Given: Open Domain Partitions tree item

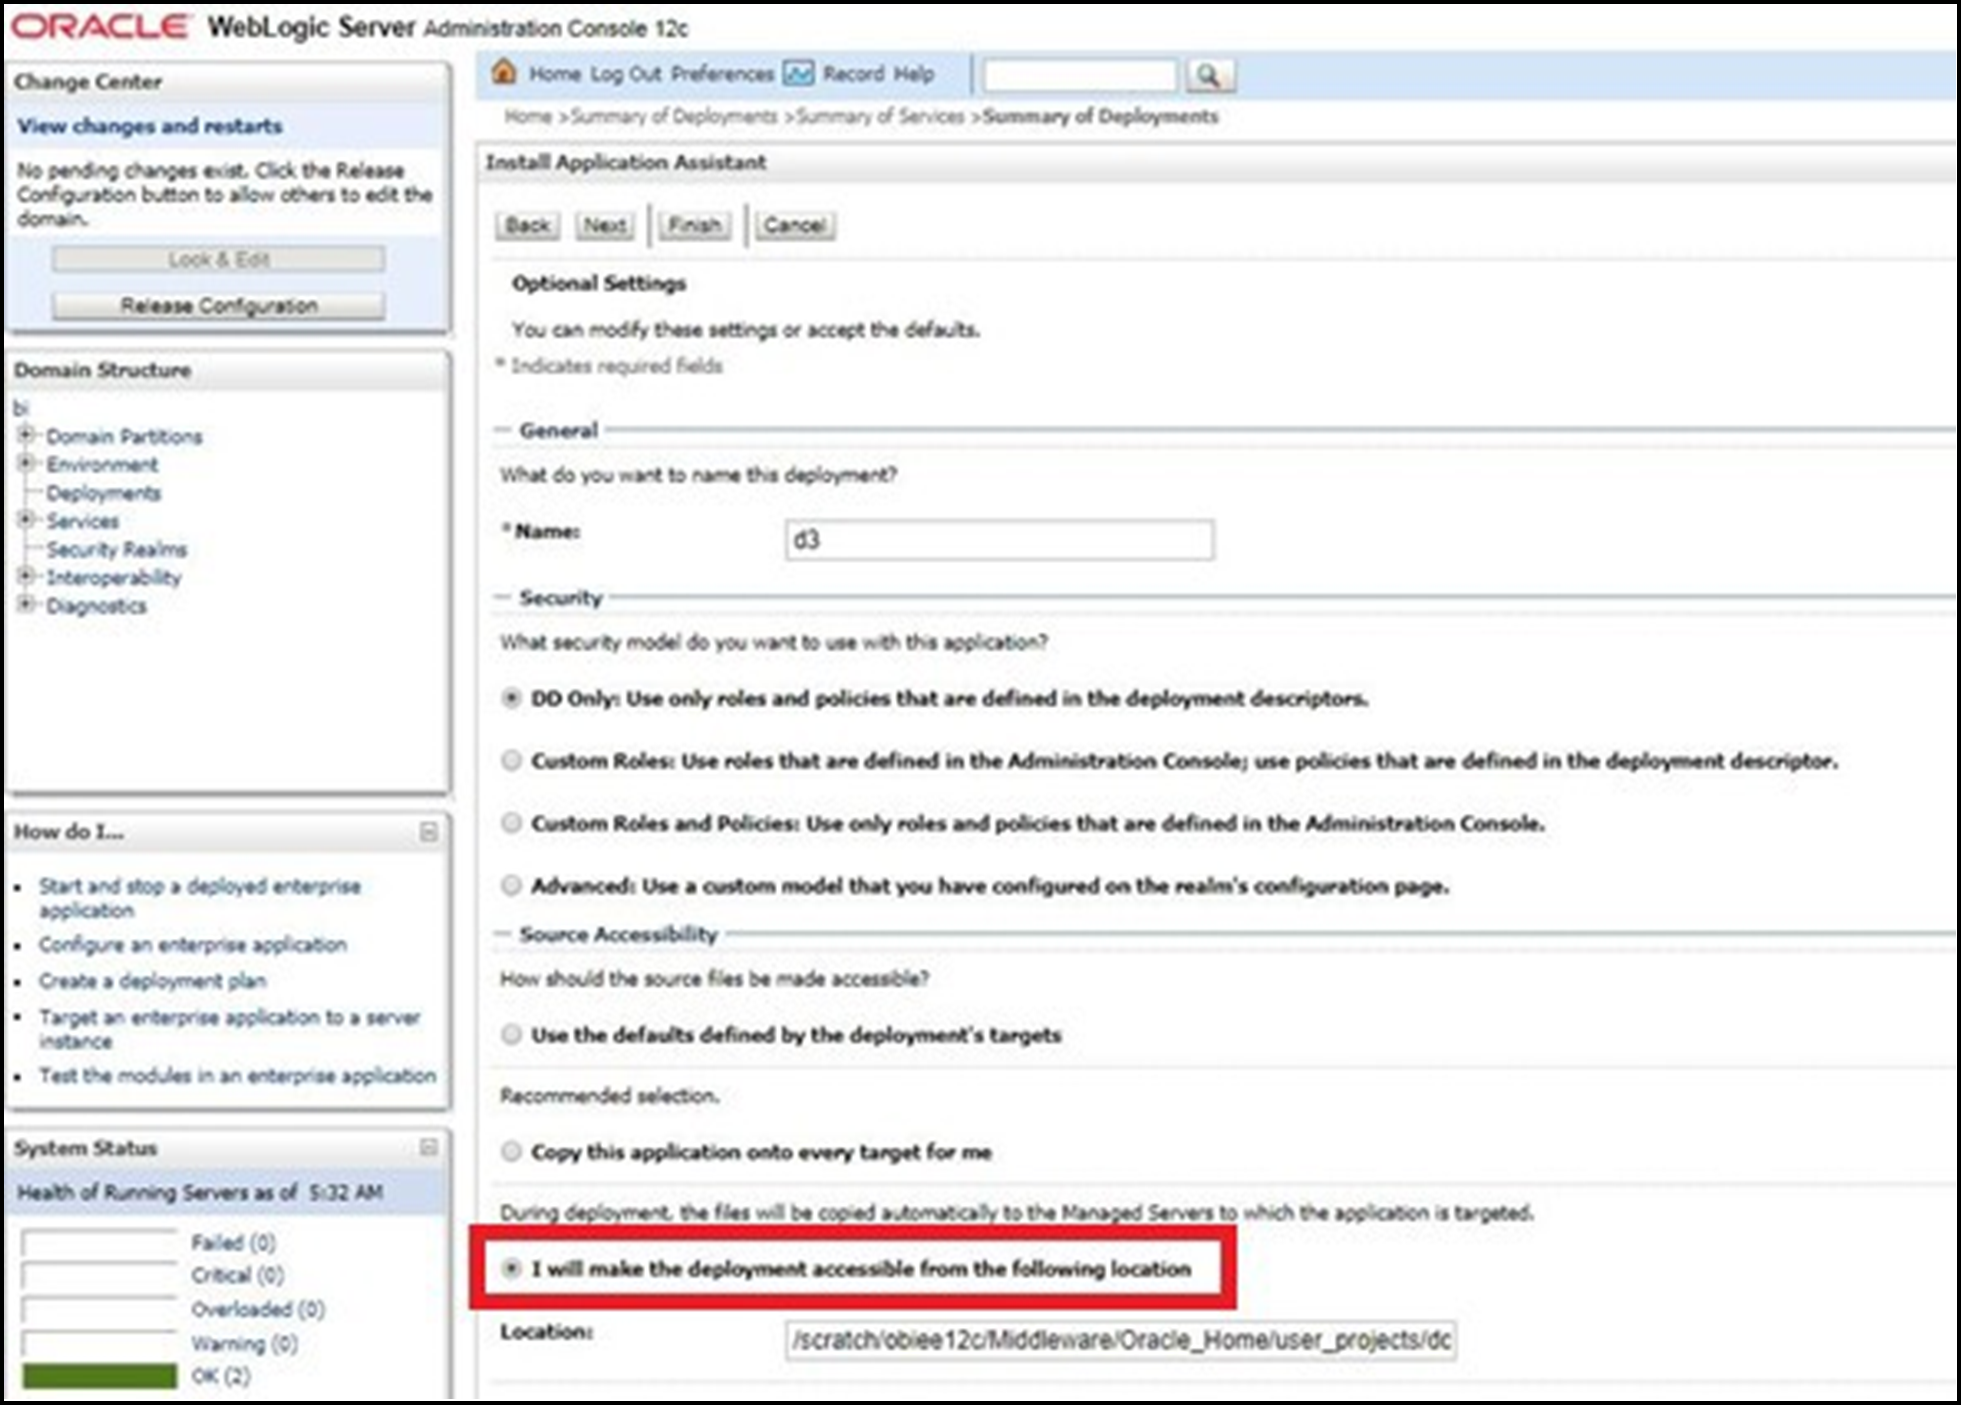Looking at the screenshot, I should pos(124,436).
